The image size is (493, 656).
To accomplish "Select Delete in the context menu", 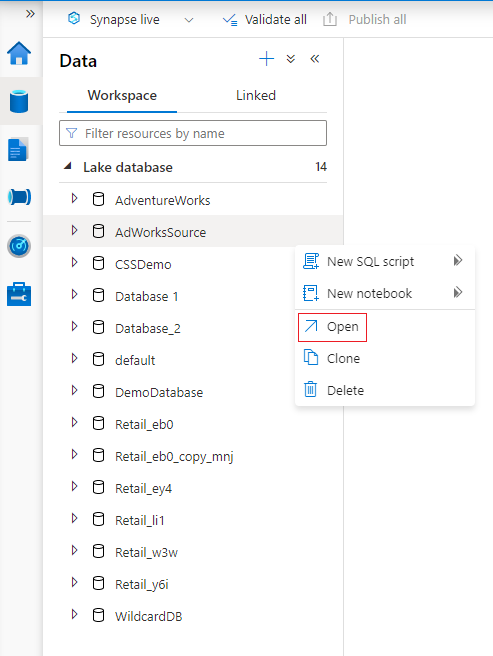I will (x=385, y=390).
